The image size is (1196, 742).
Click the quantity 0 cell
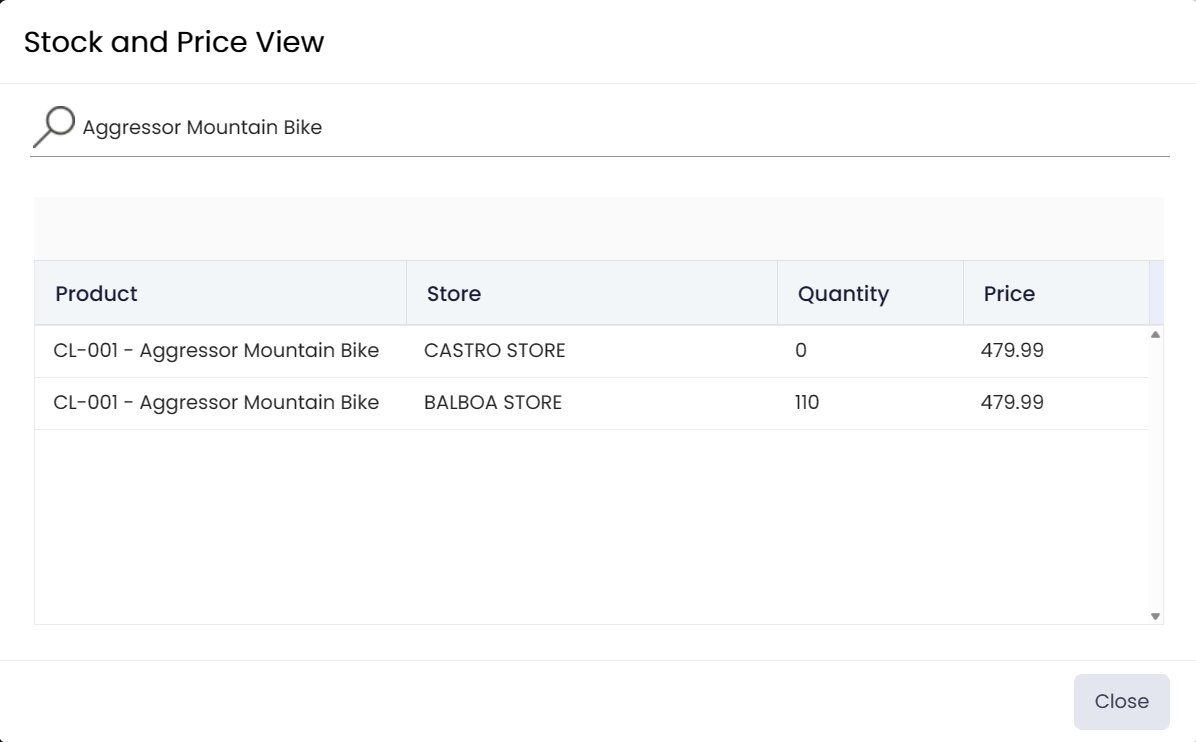[801, 351]
